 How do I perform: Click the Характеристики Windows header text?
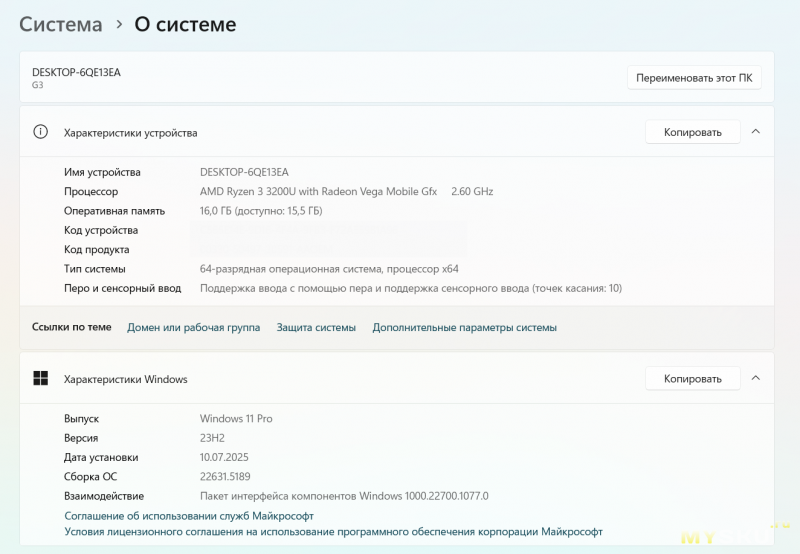tap(126, 380)
